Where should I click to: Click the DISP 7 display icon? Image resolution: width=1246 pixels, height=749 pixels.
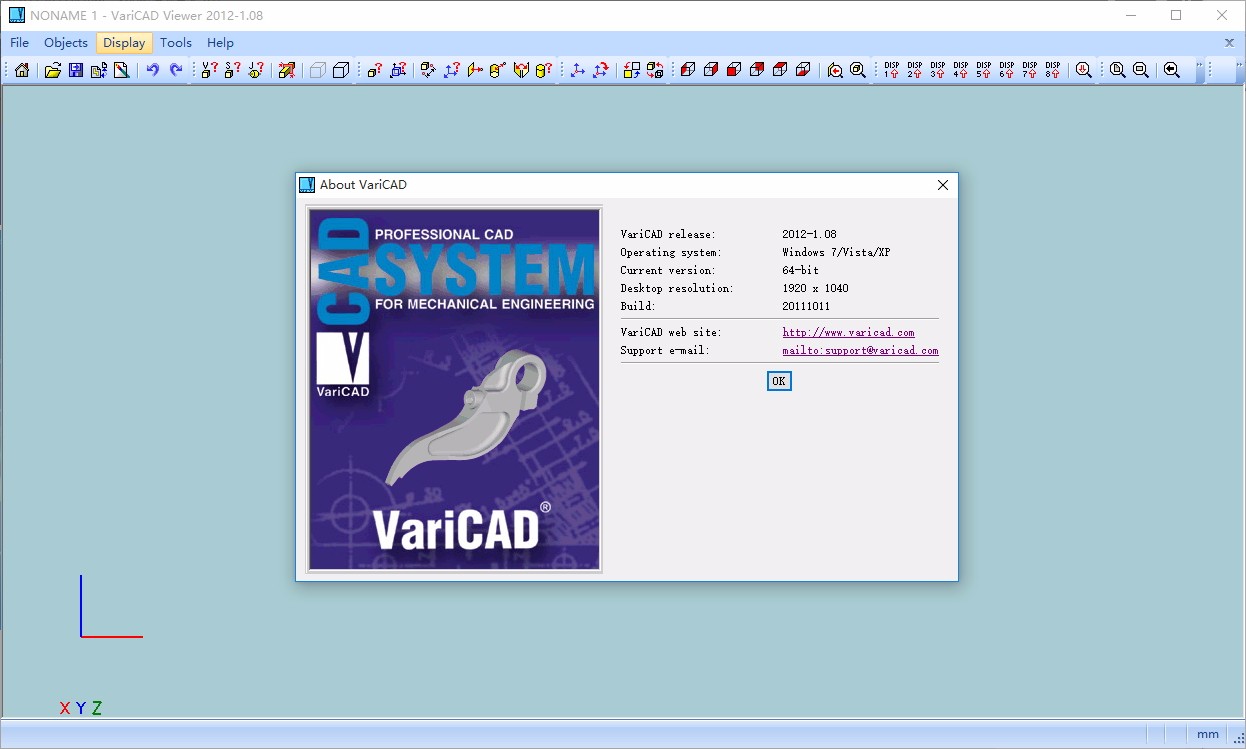click(1030, 70)
